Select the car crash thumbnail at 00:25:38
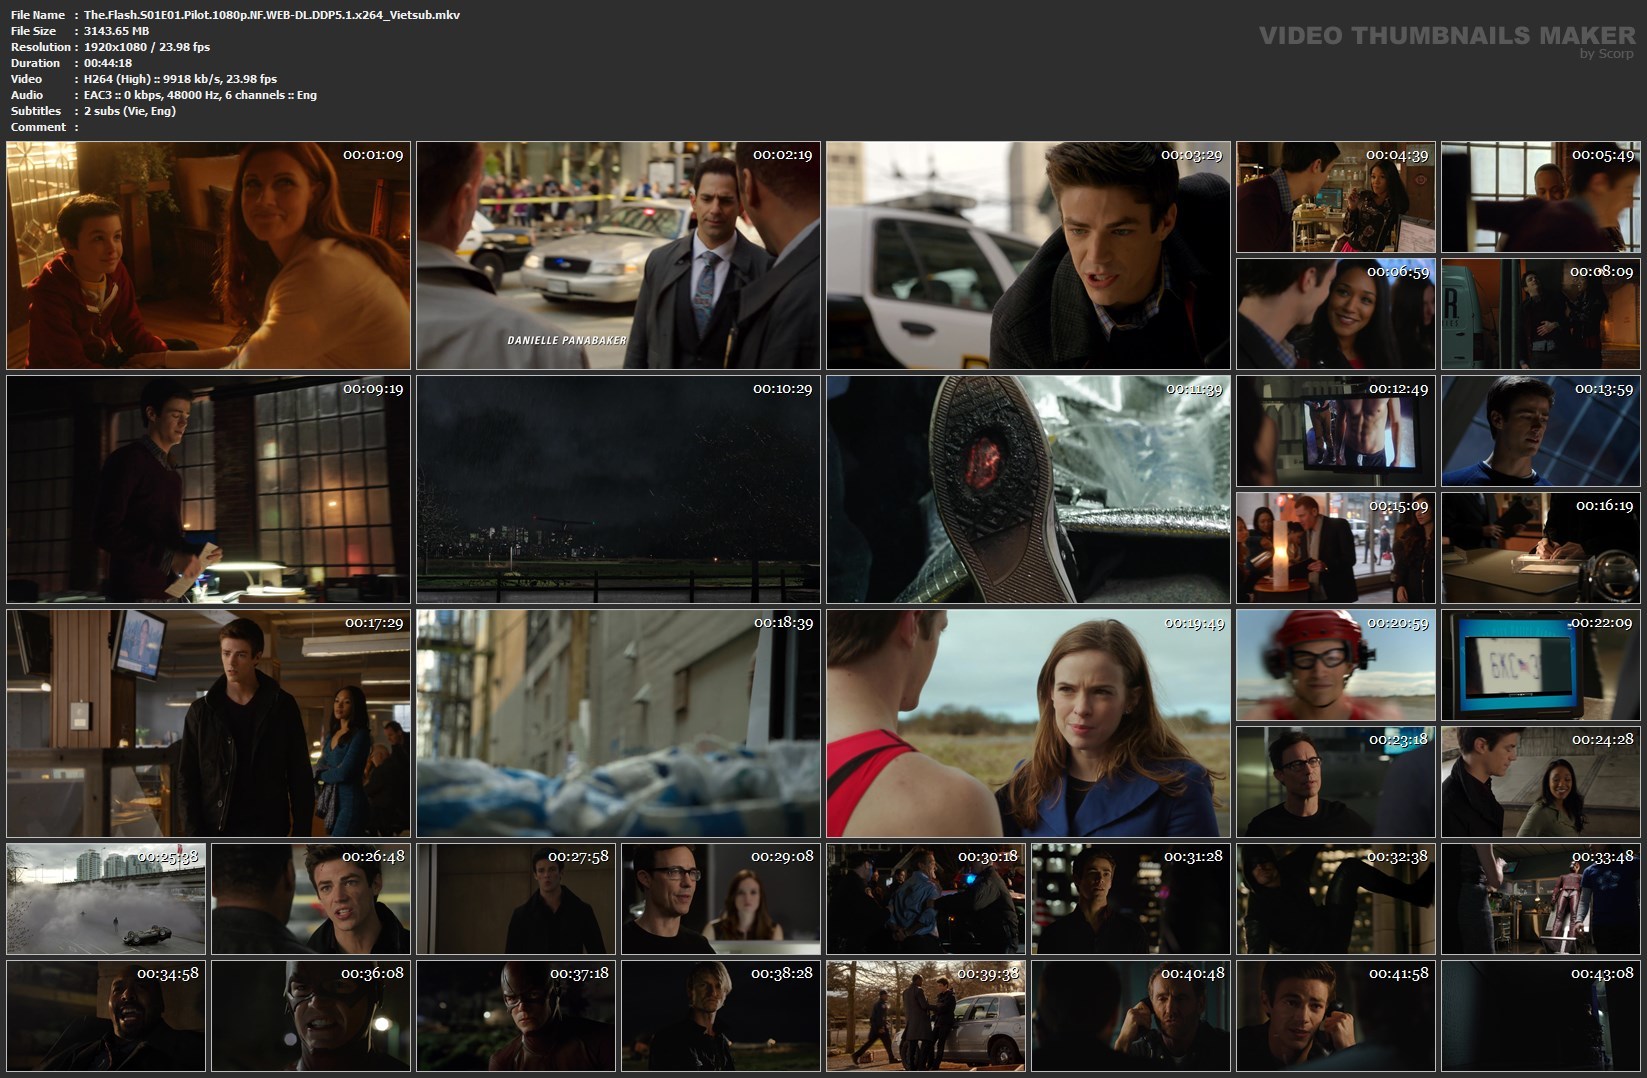 coord(106,899)
